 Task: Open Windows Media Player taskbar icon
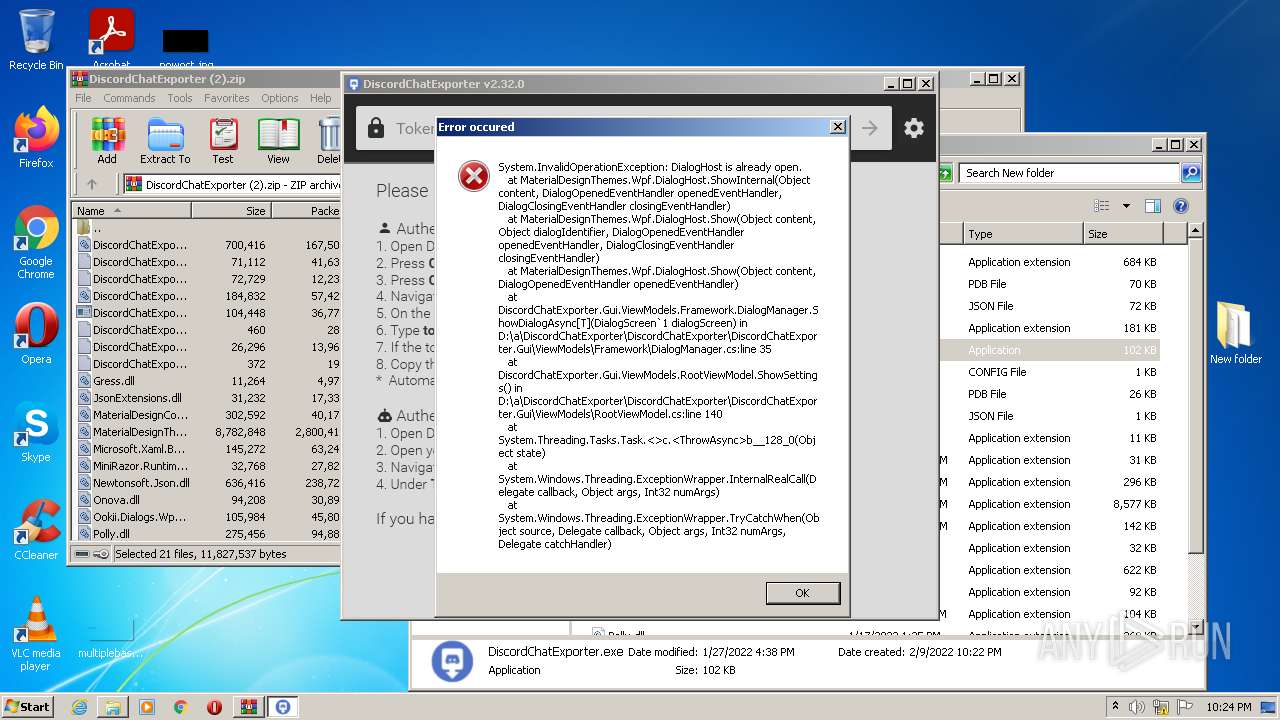point(147,707)
